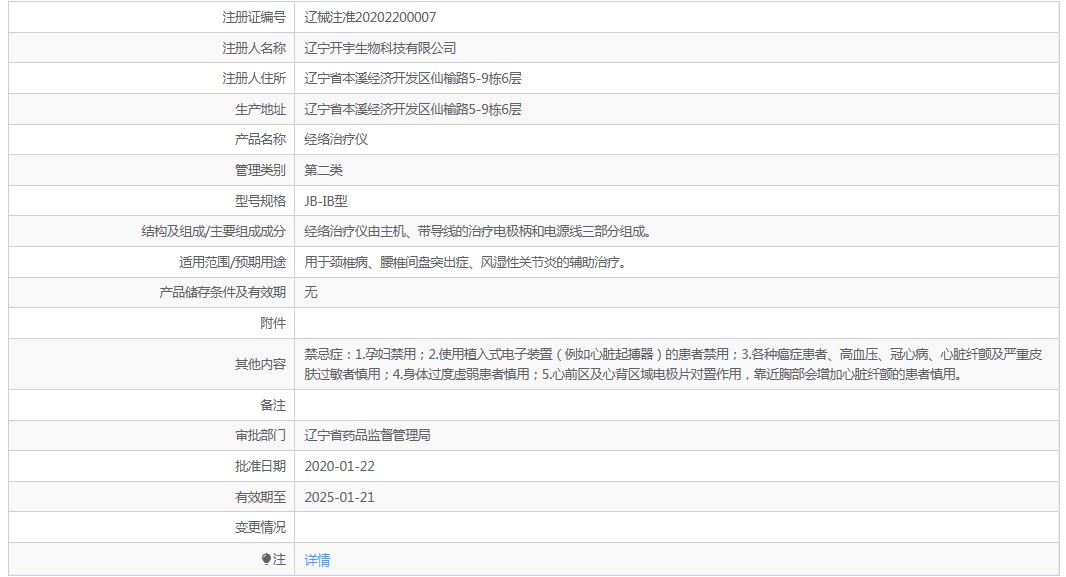
Task: Click the 备注 label
Action: [x=273, y=405]
